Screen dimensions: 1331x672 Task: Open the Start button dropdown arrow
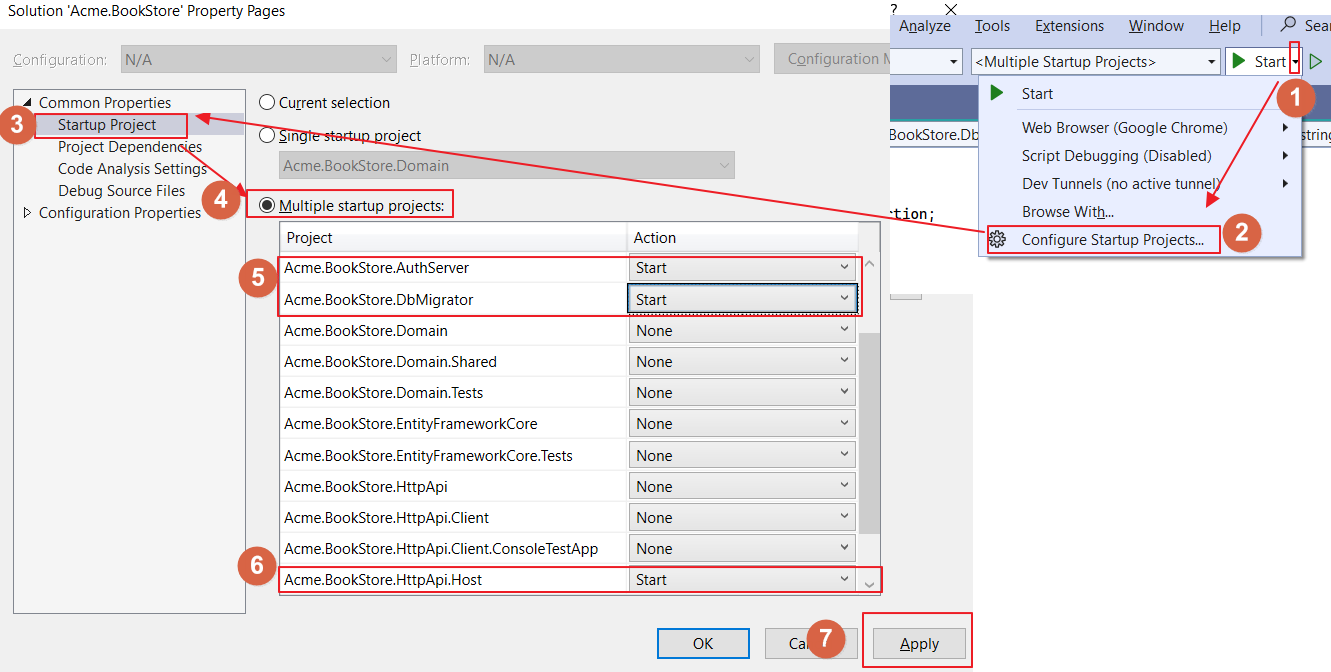coord(1296,61)
